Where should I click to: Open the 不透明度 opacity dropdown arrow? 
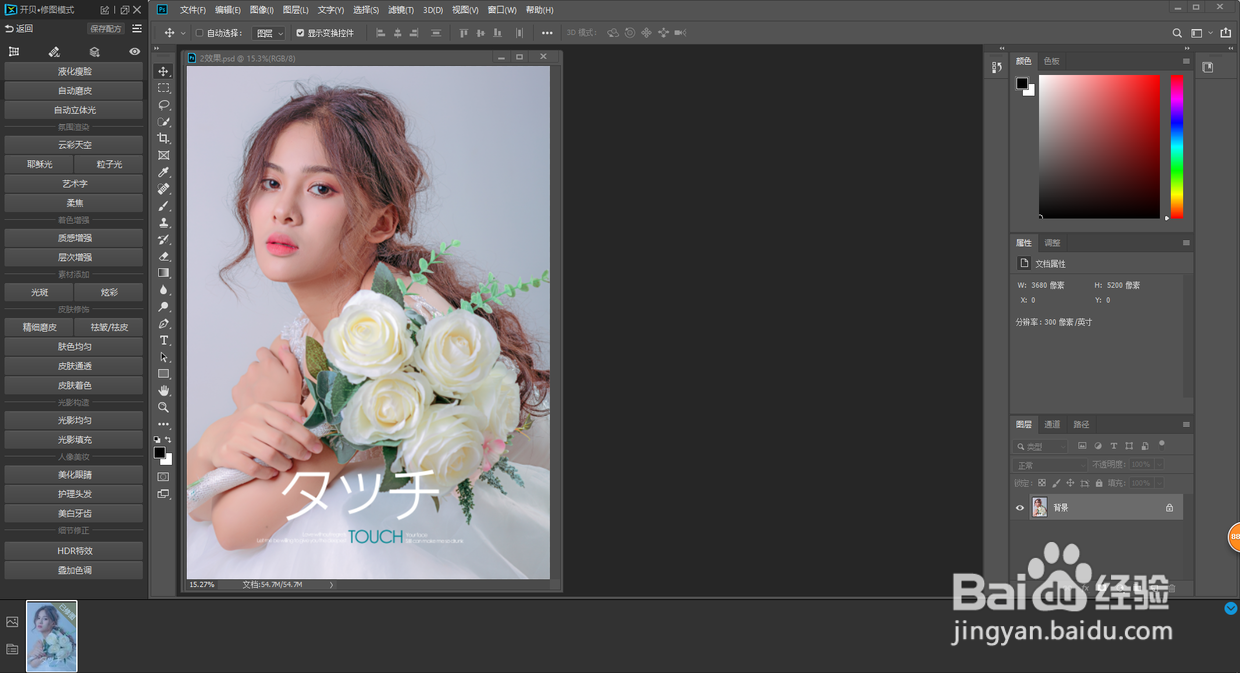(1160, 465)
